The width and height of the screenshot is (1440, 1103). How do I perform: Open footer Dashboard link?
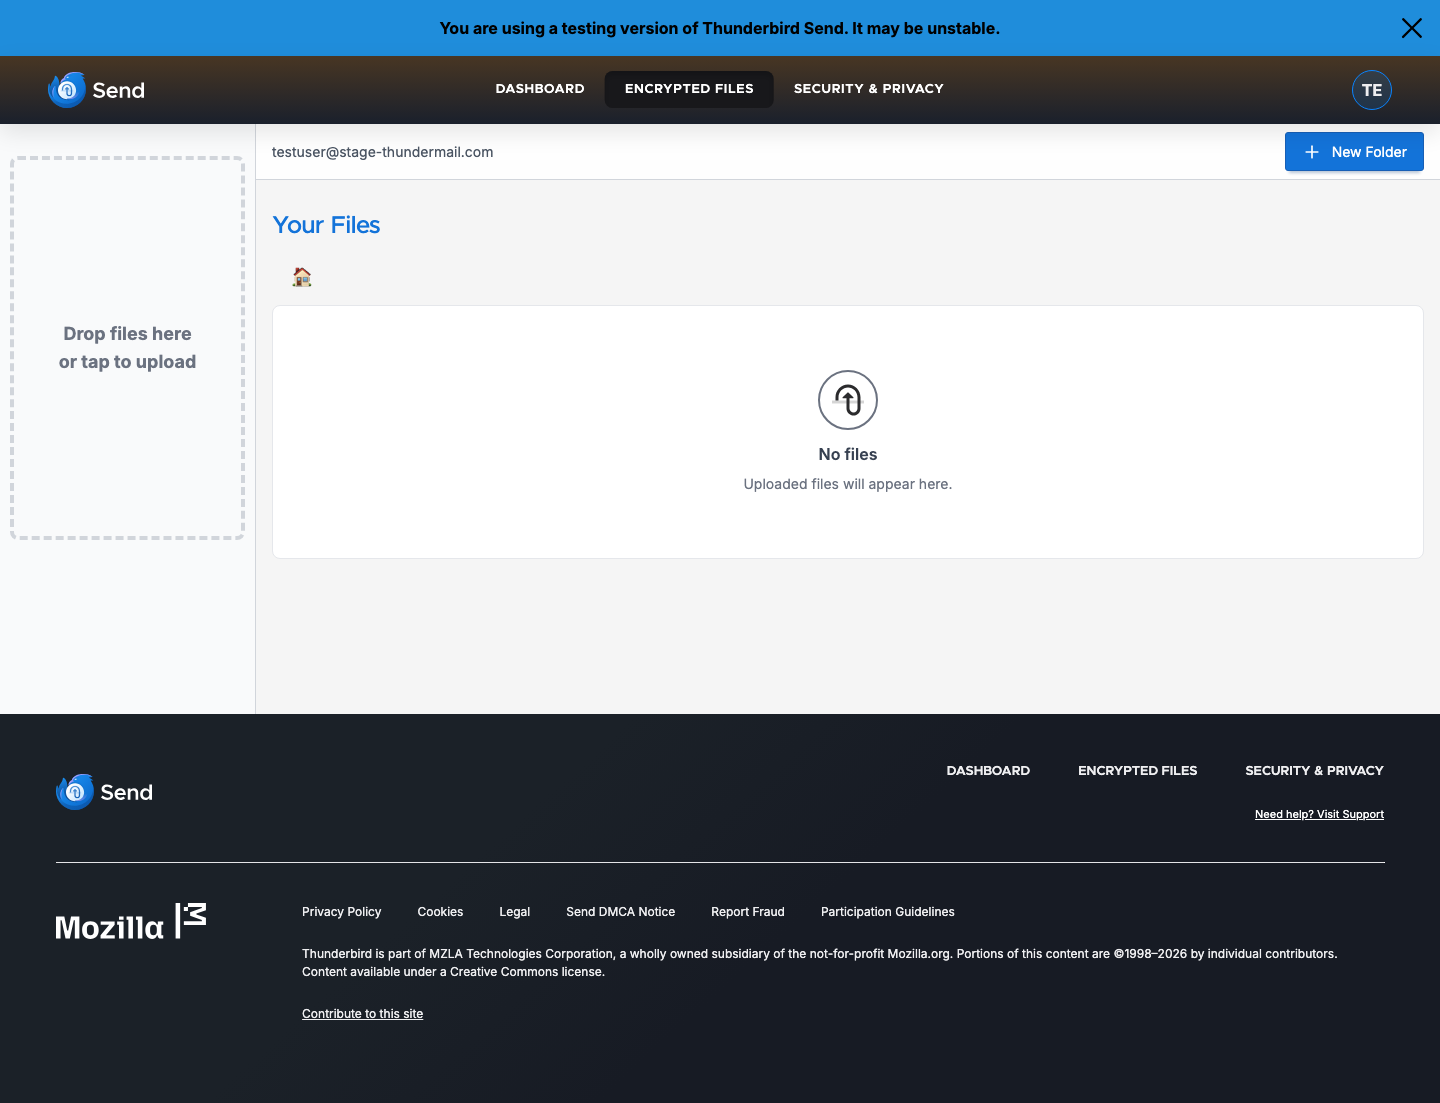tap(988, 771)
